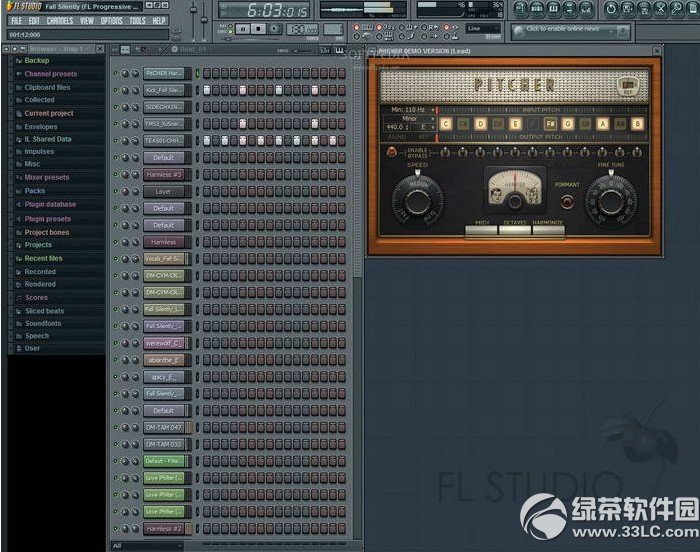
Task: Click the record transport button
Action: [274, 29]
